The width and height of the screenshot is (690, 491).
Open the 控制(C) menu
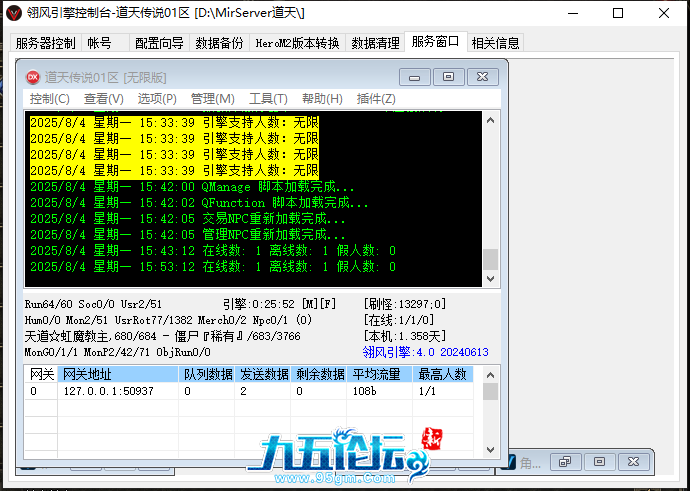click(49, 99)
